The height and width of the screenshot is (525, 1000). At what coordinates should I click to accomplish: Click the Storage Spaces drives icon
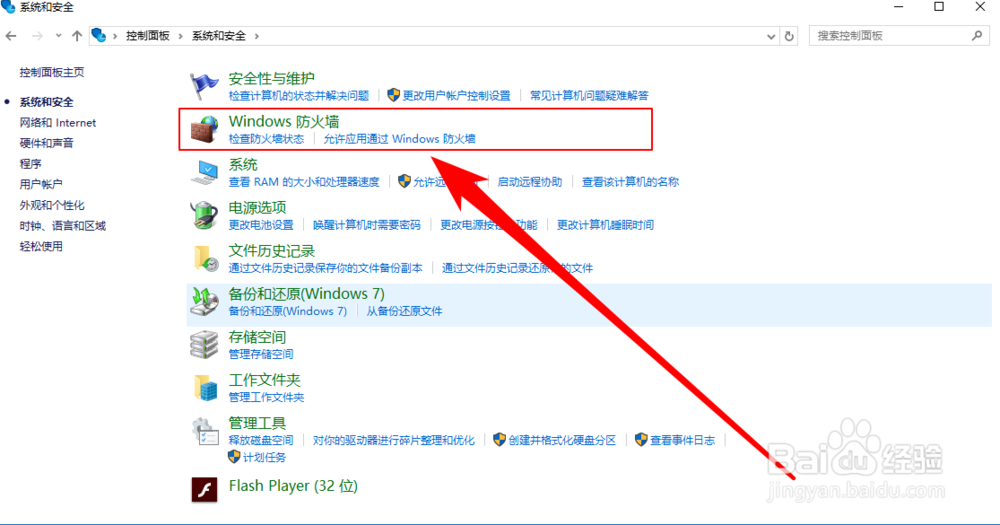[204, 344]
